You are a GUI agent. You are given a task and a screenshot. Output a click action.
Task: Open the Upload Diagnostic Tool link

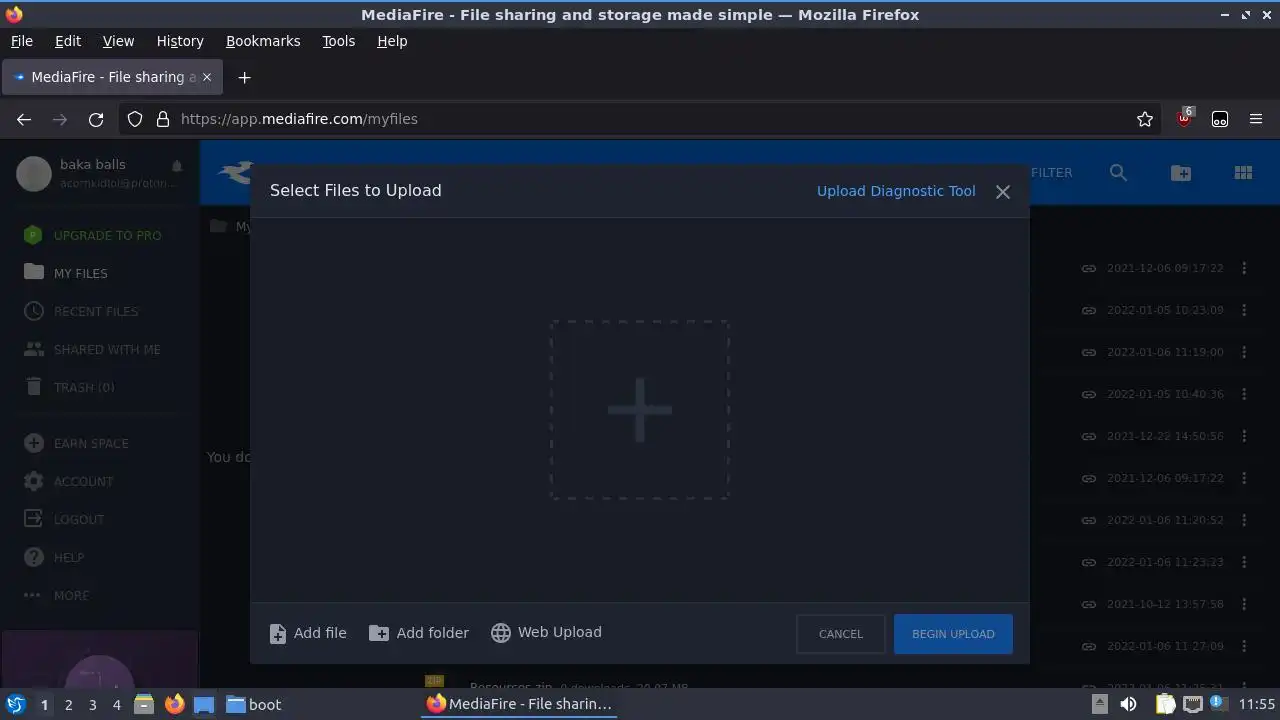pos(896,191)
